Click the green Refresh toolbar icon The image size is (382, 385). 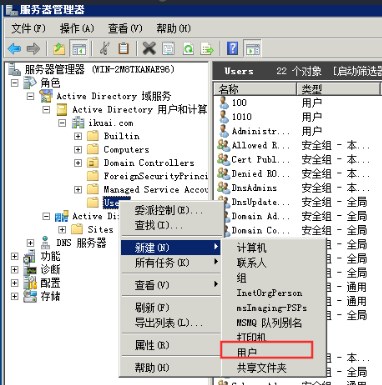[x=188, y=49]
